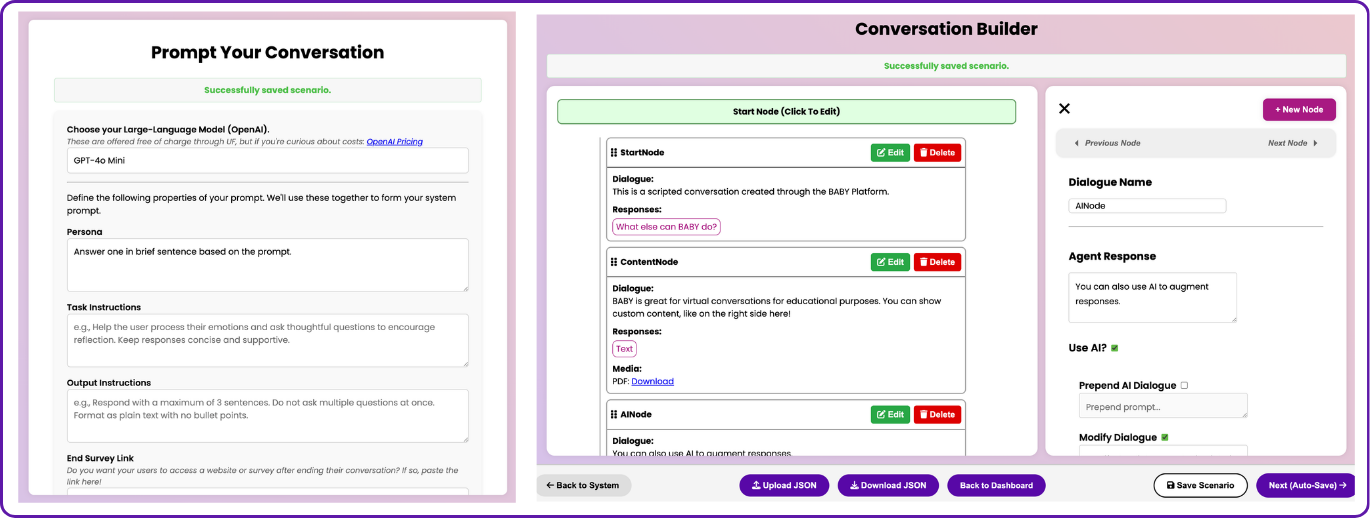Screen dimensions: 1371x518
Task: Focus the Persona text area
Action: coord(267,265)
